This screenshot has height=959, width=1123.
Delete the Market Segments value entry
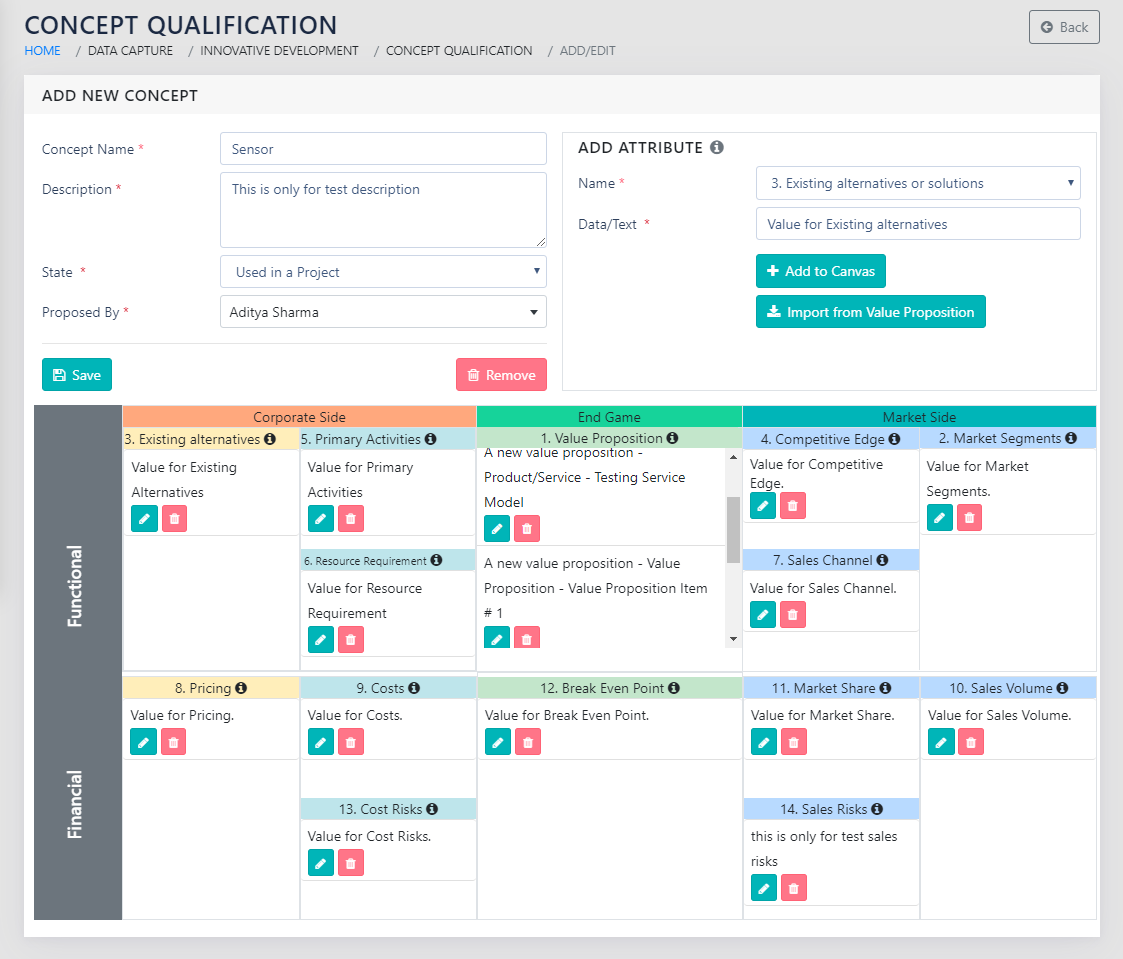(x=969, y=517)
